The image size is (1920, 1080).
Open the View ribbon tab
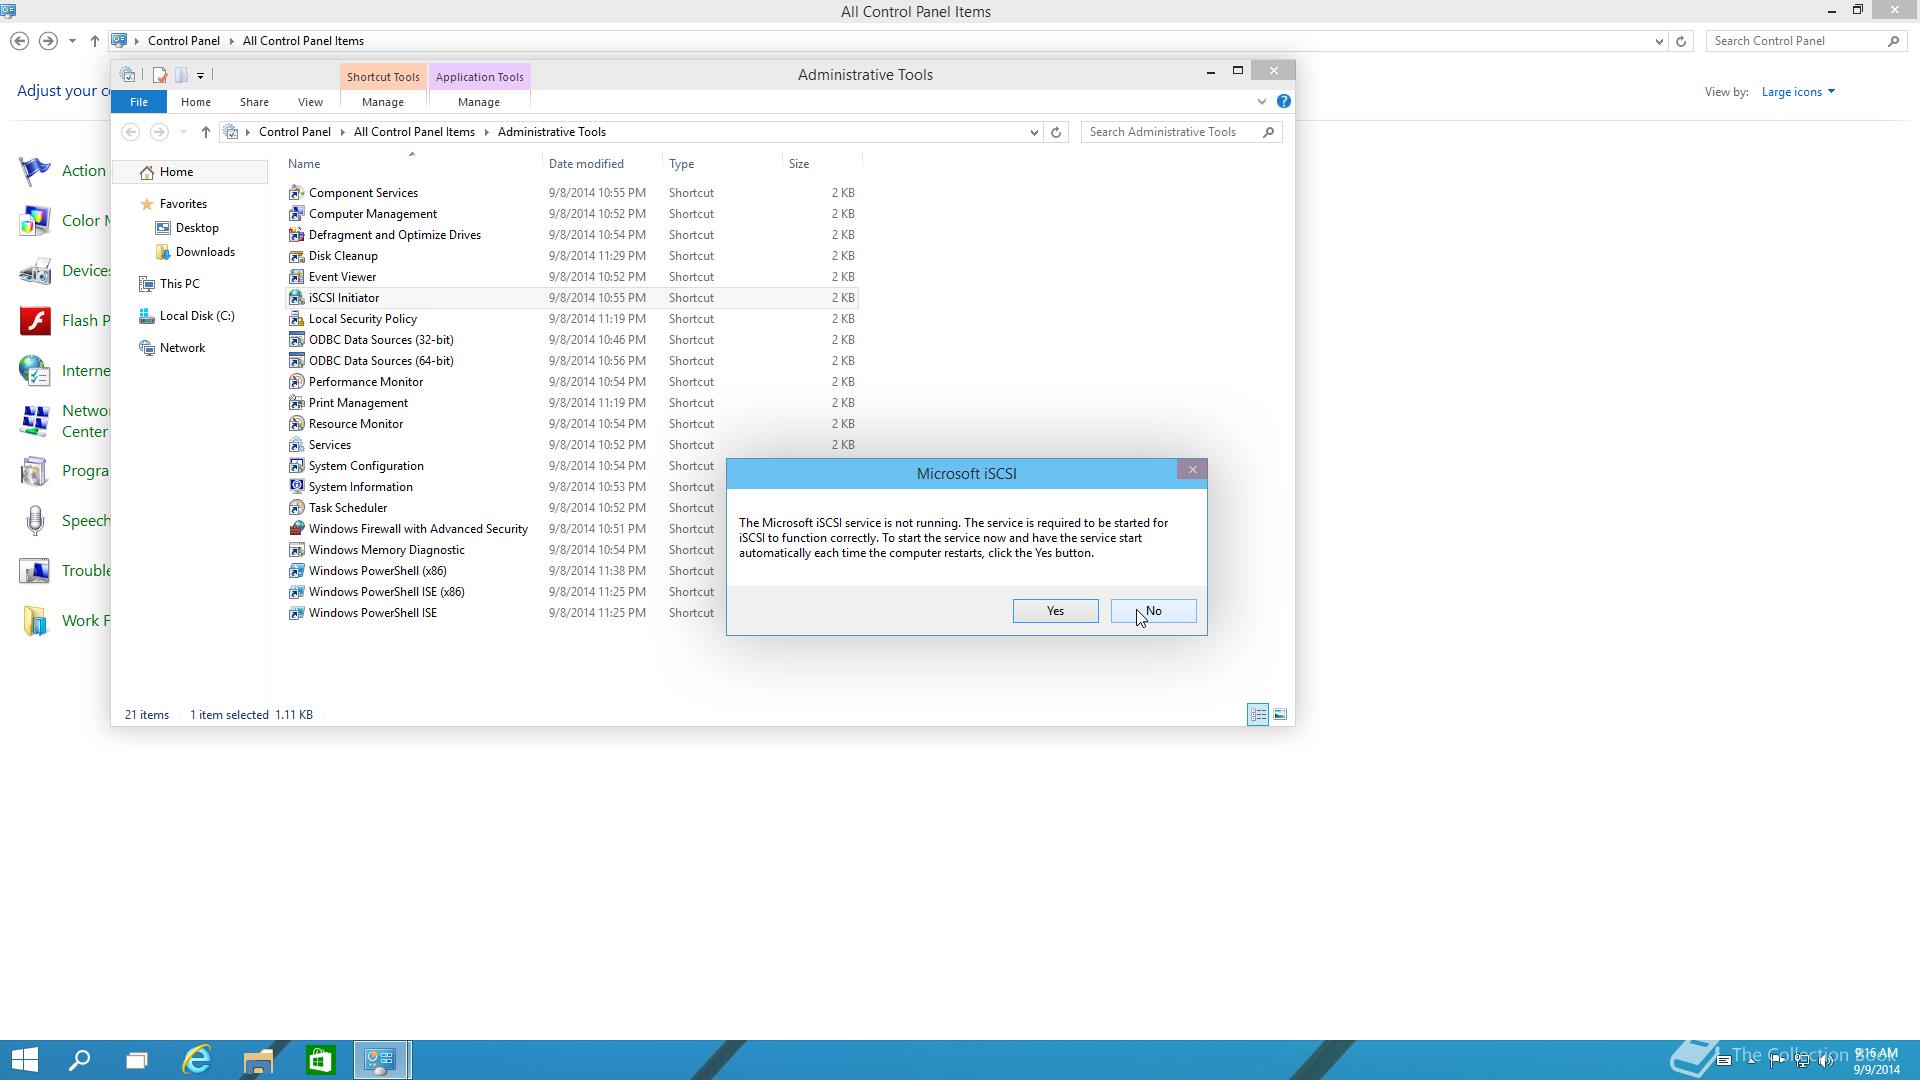[310, 102]
